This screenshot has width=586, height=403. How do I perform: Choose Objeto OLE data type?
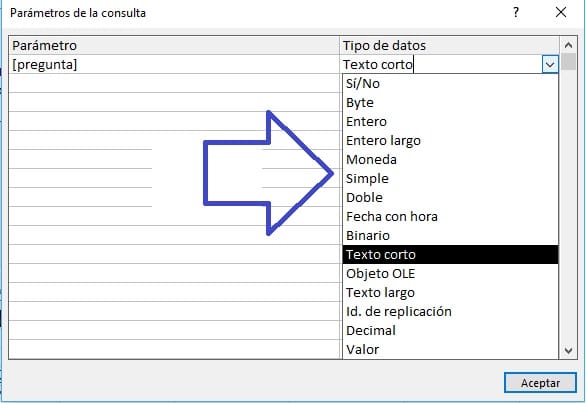(x=450, y=274)
